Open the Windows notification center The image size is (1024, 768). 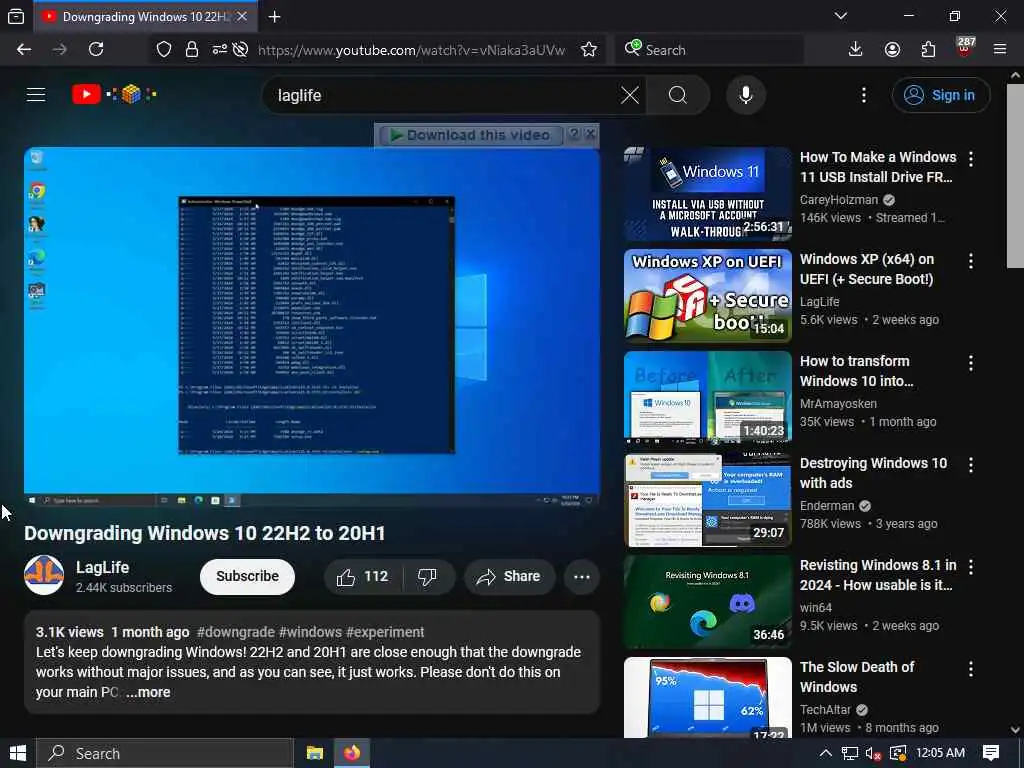(x=991, y=754)
